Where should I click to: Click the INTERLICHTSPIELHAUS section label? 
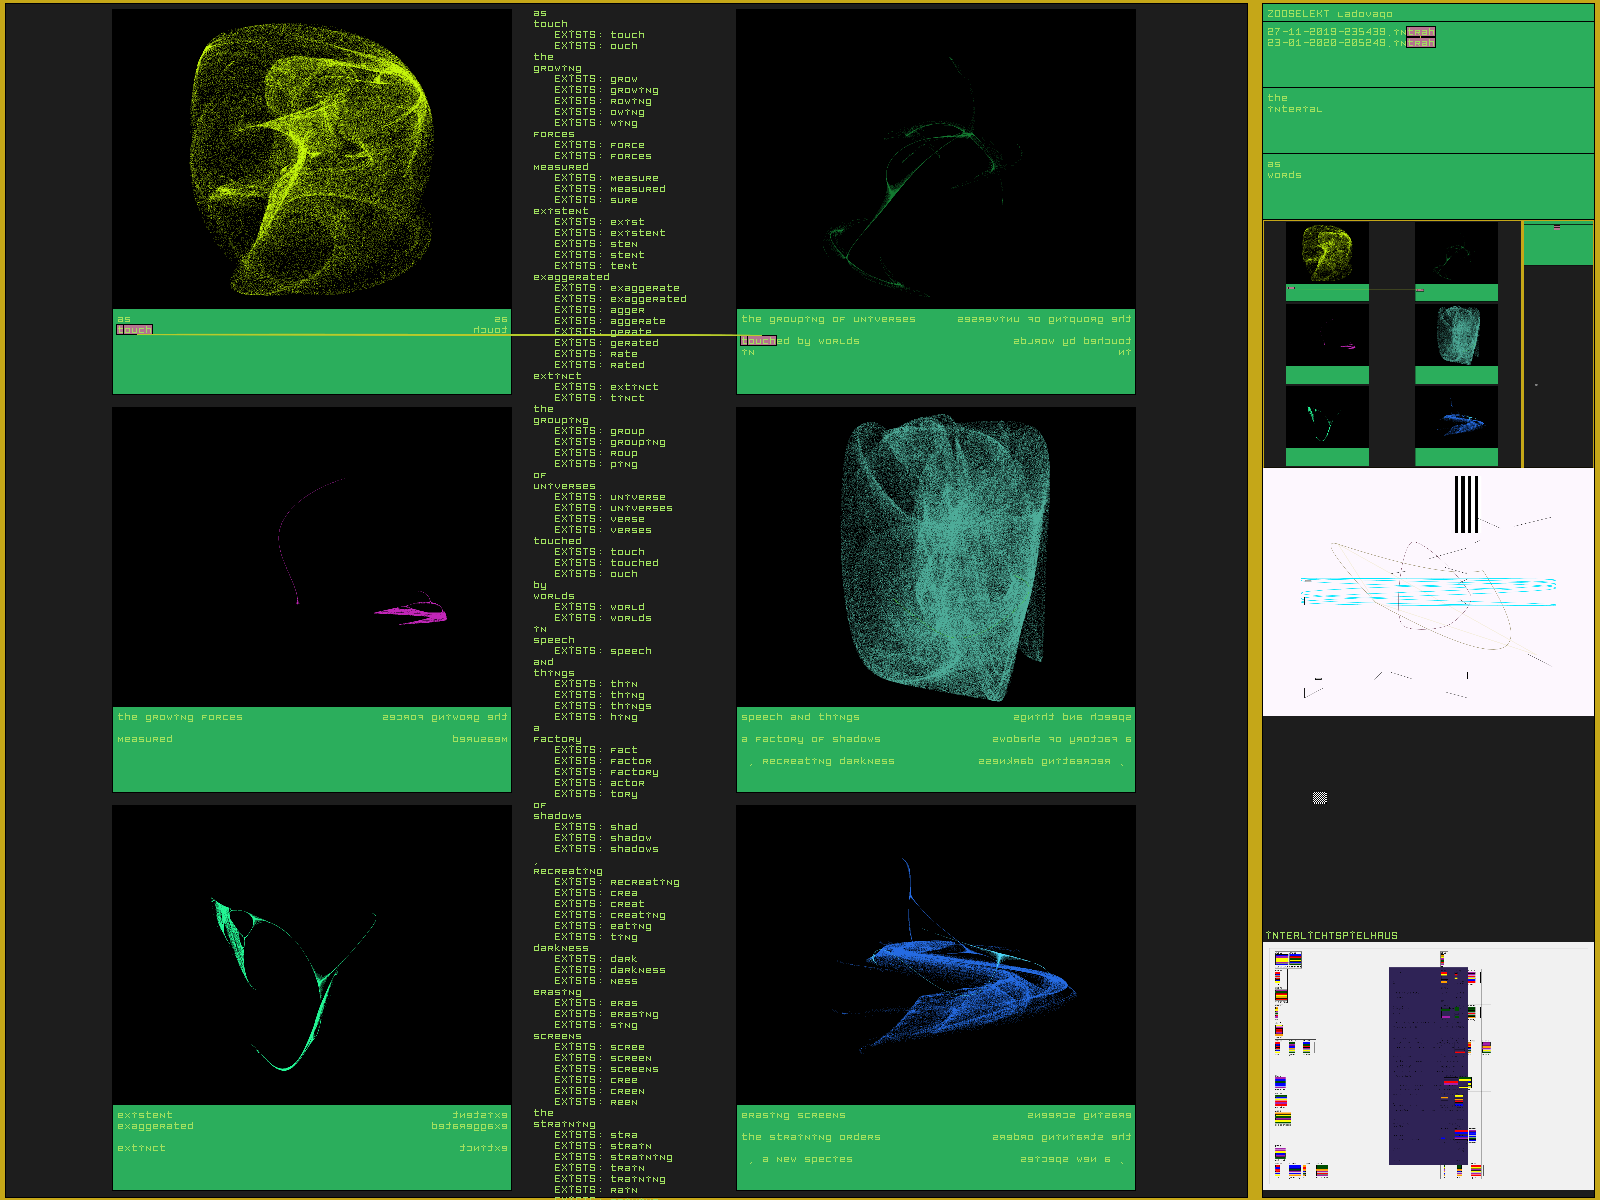point(1331,936)
